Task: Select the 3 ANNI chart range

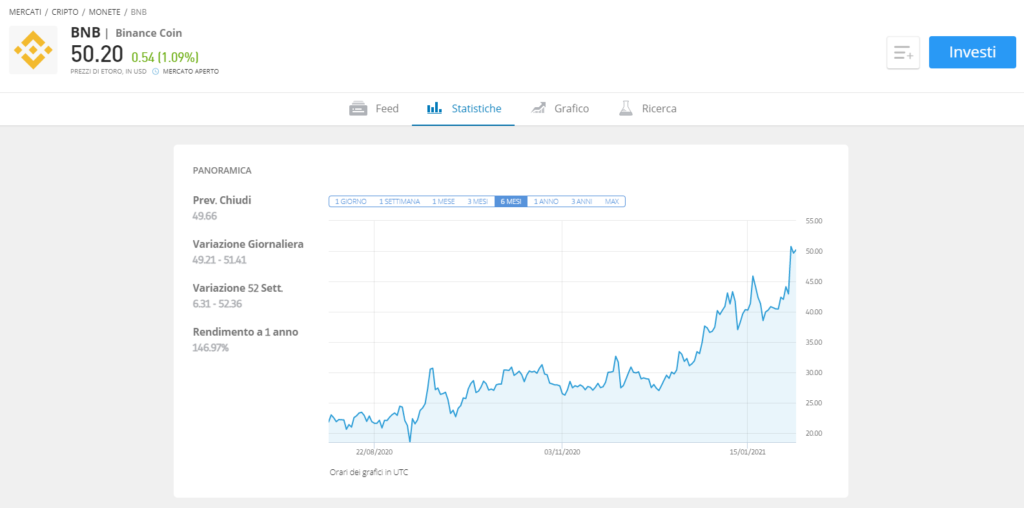Action: pos(581,202)
